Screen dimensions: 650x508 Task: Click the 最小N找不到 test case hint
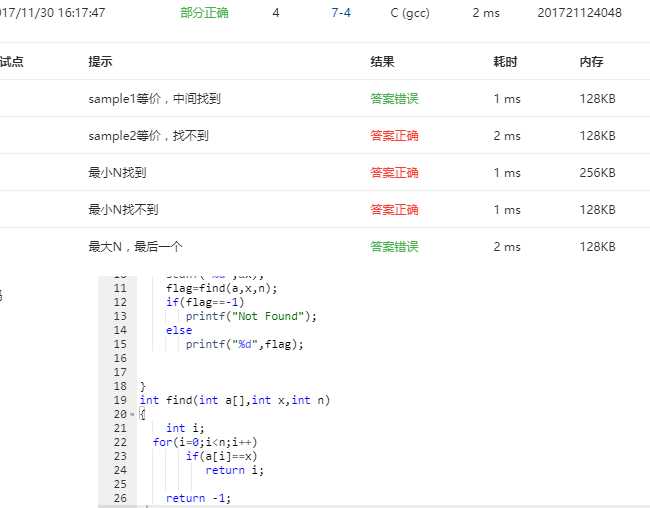click(x=123, y=210)
